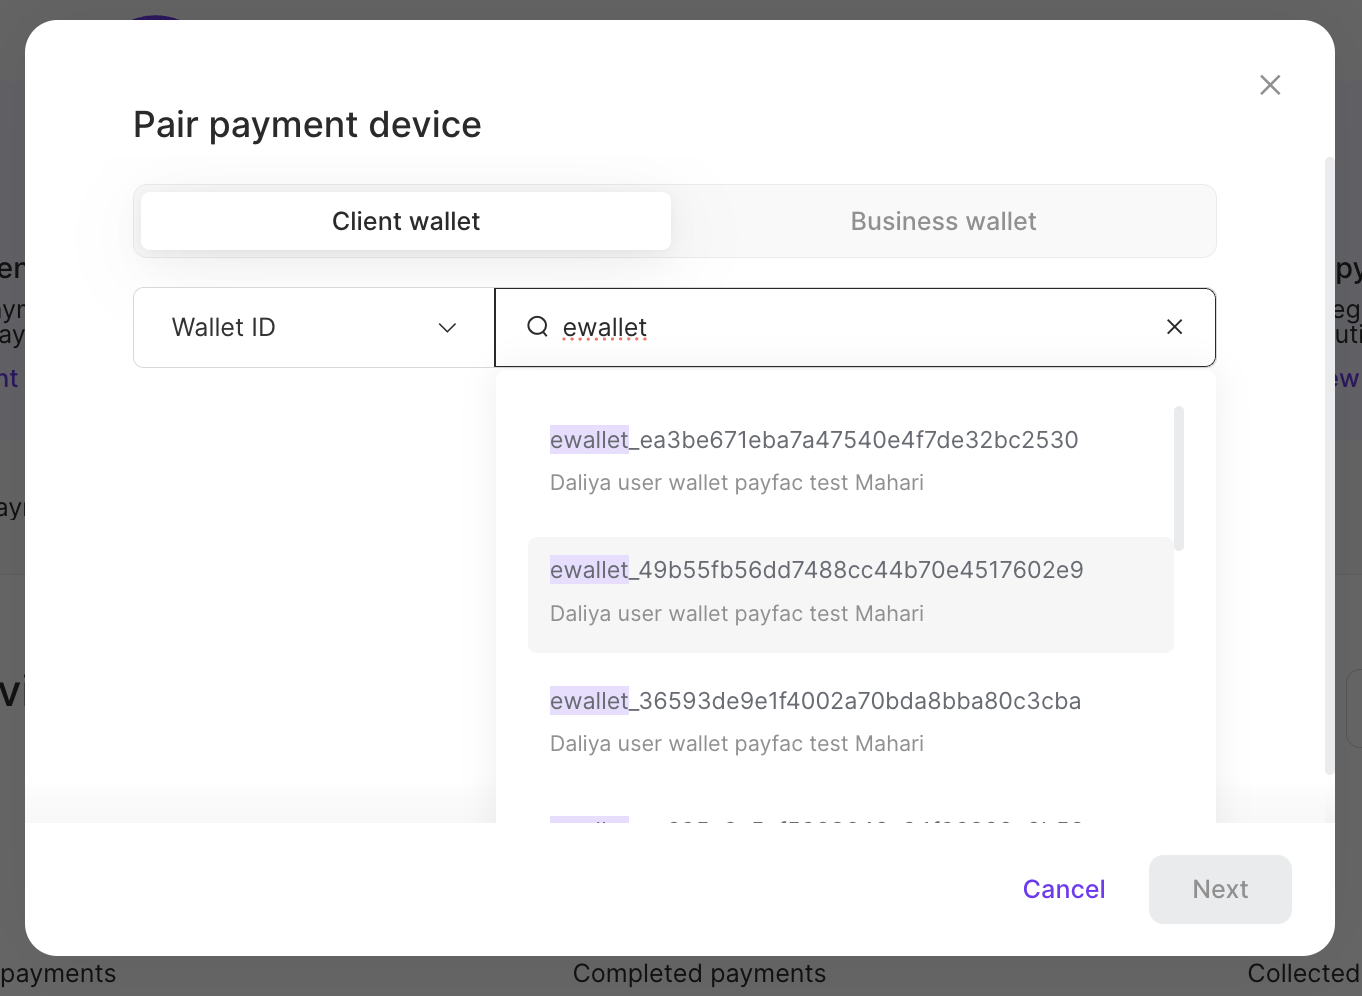Pick wallet ewallet_36593de9e1f4002a70bda8bba80c3cba
This screenshot has height=996, width=1362.
tap(815, 701)
